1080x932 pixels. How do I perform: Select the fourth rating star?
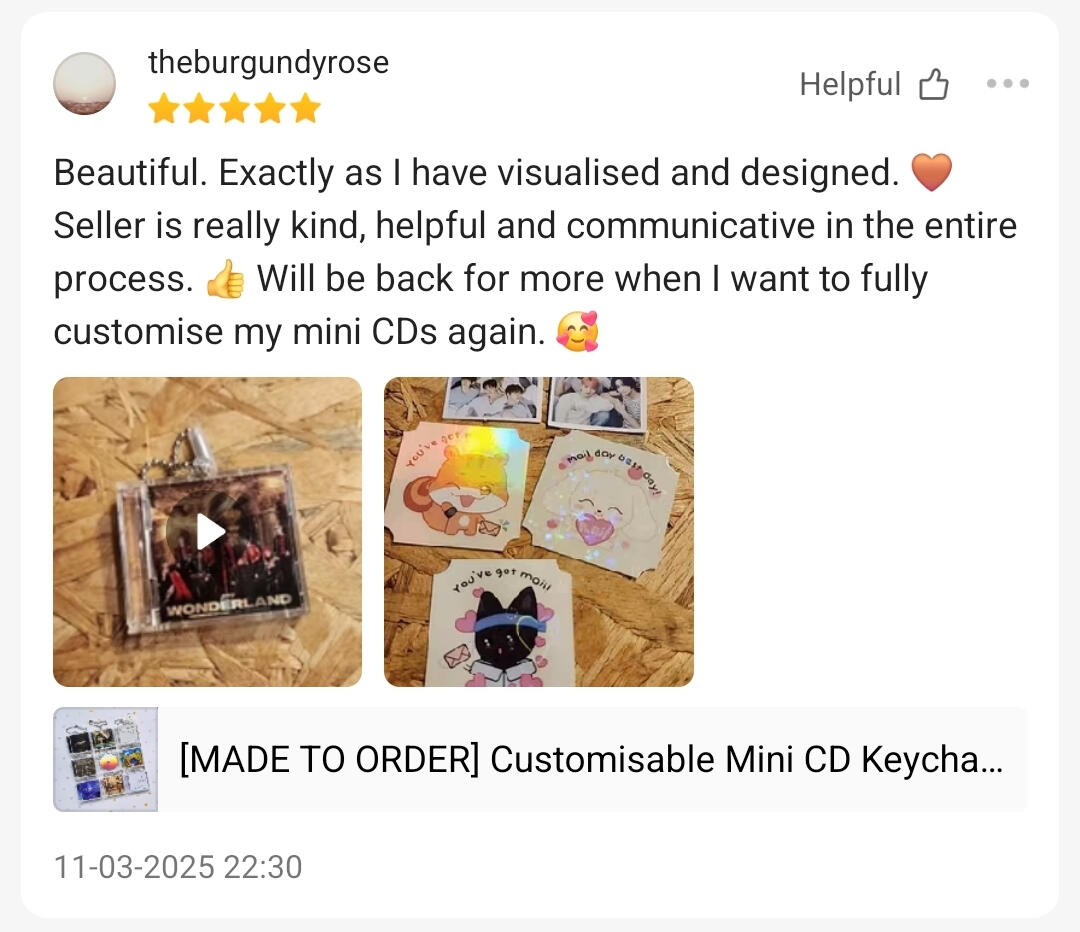(x=271, y=109)
